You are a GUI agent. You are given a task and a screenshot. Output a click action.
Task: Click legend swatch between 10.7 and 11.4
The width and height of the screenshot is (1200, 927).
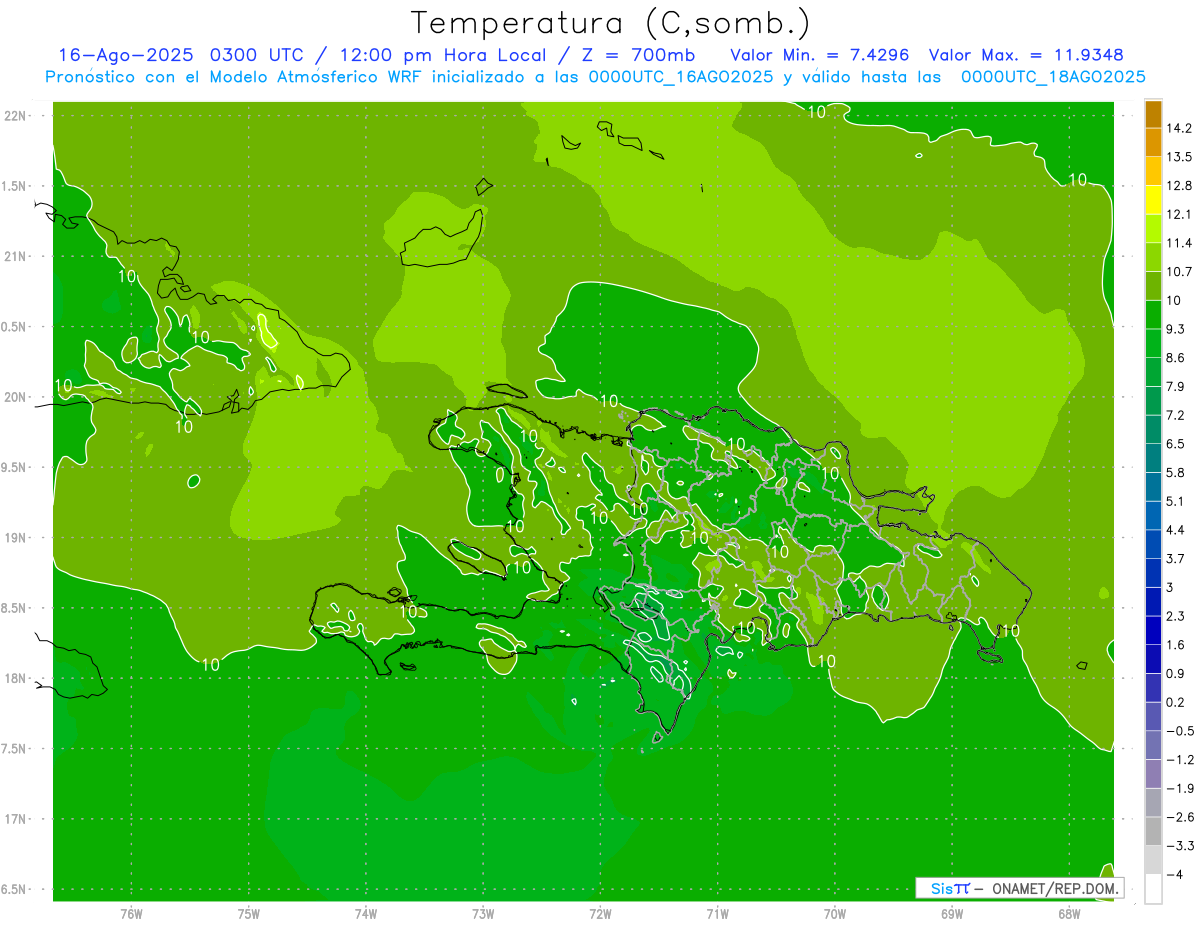[1153, 257]
